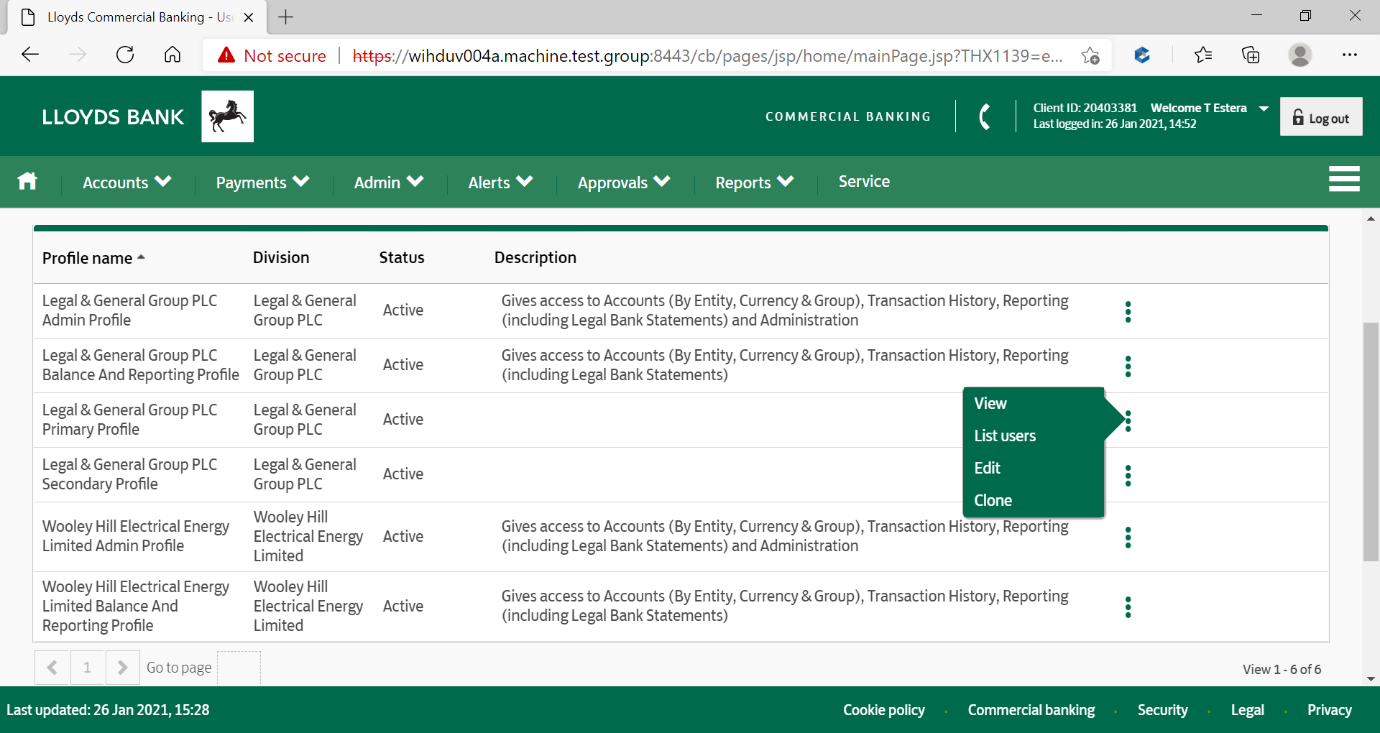
Task: Expand the Payments menu
Action: point(263,182)
